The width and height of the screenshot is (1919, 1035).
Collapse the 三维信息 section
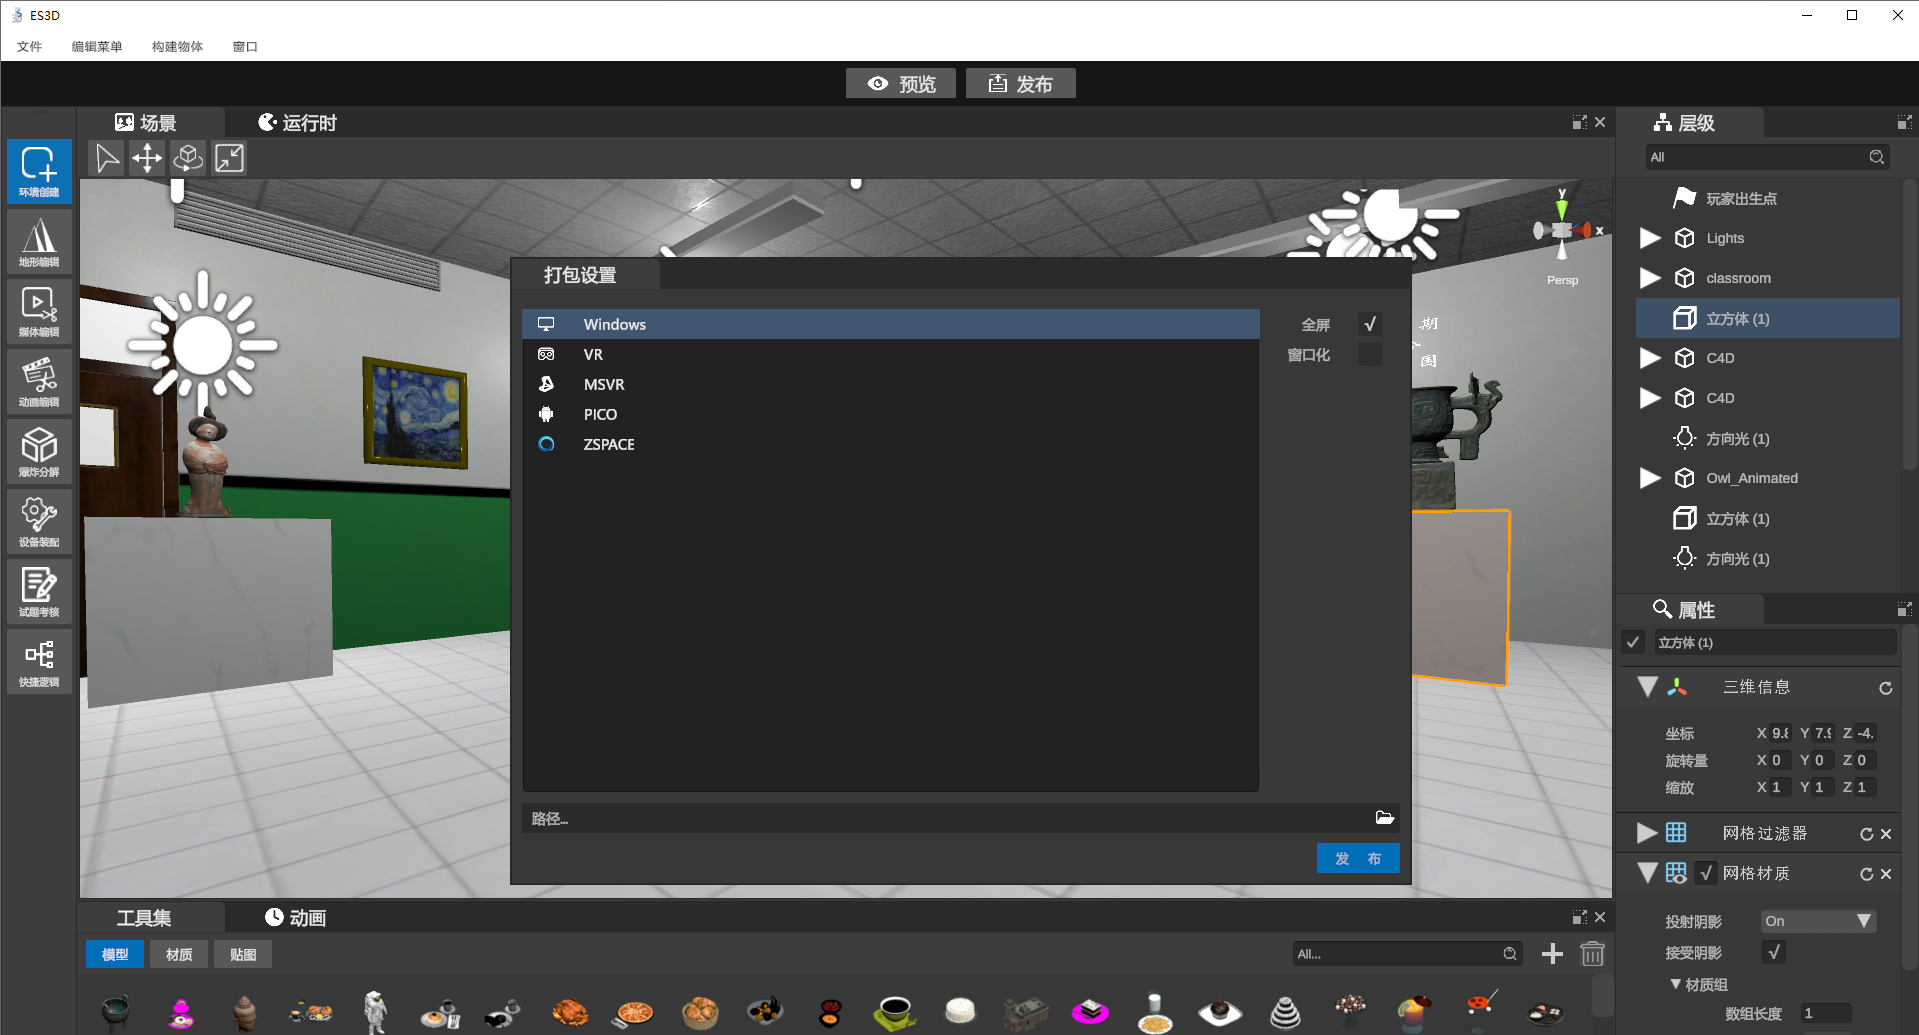[1647, 687]
